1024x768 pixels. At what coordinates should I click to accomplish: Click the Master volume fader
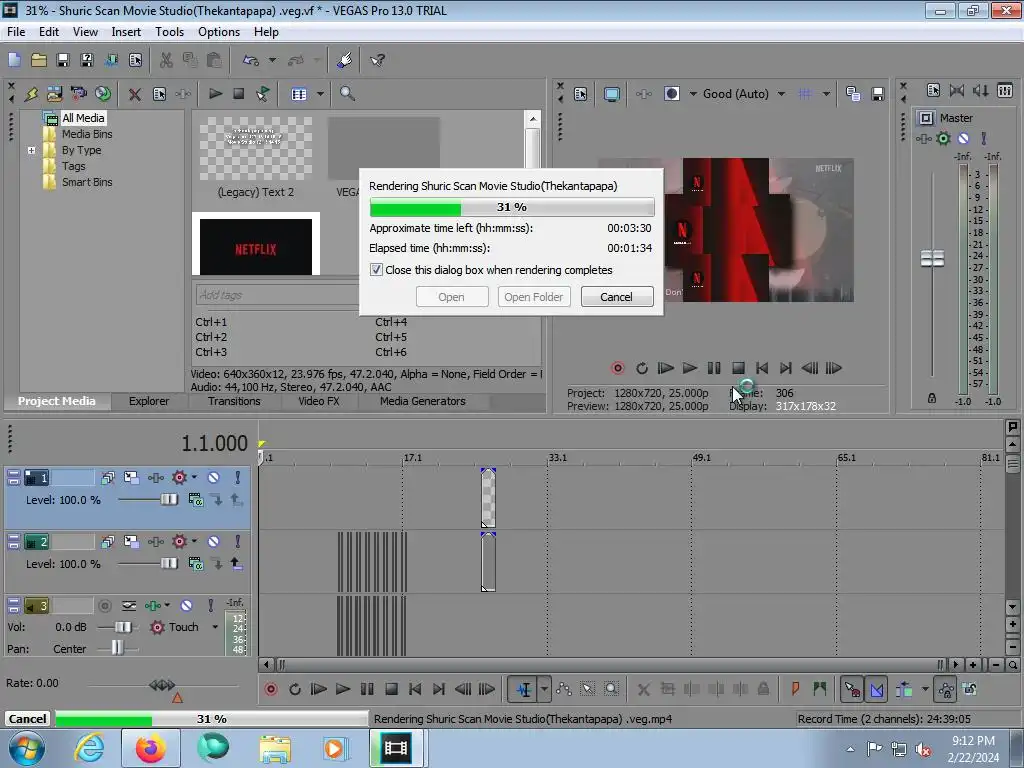pyautogui.click(x=932, y=259)
